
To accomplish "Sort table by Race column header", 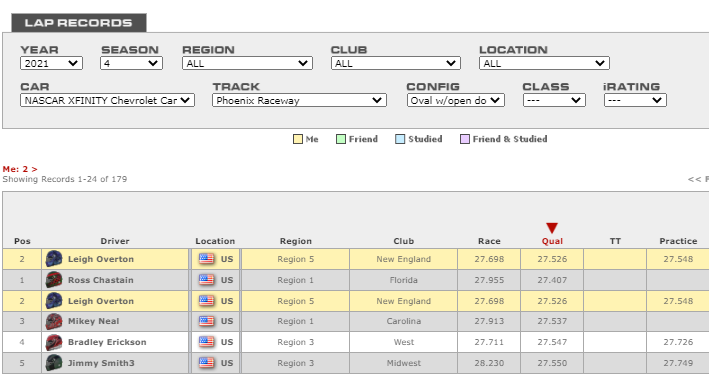I will (x=489, y=241).
